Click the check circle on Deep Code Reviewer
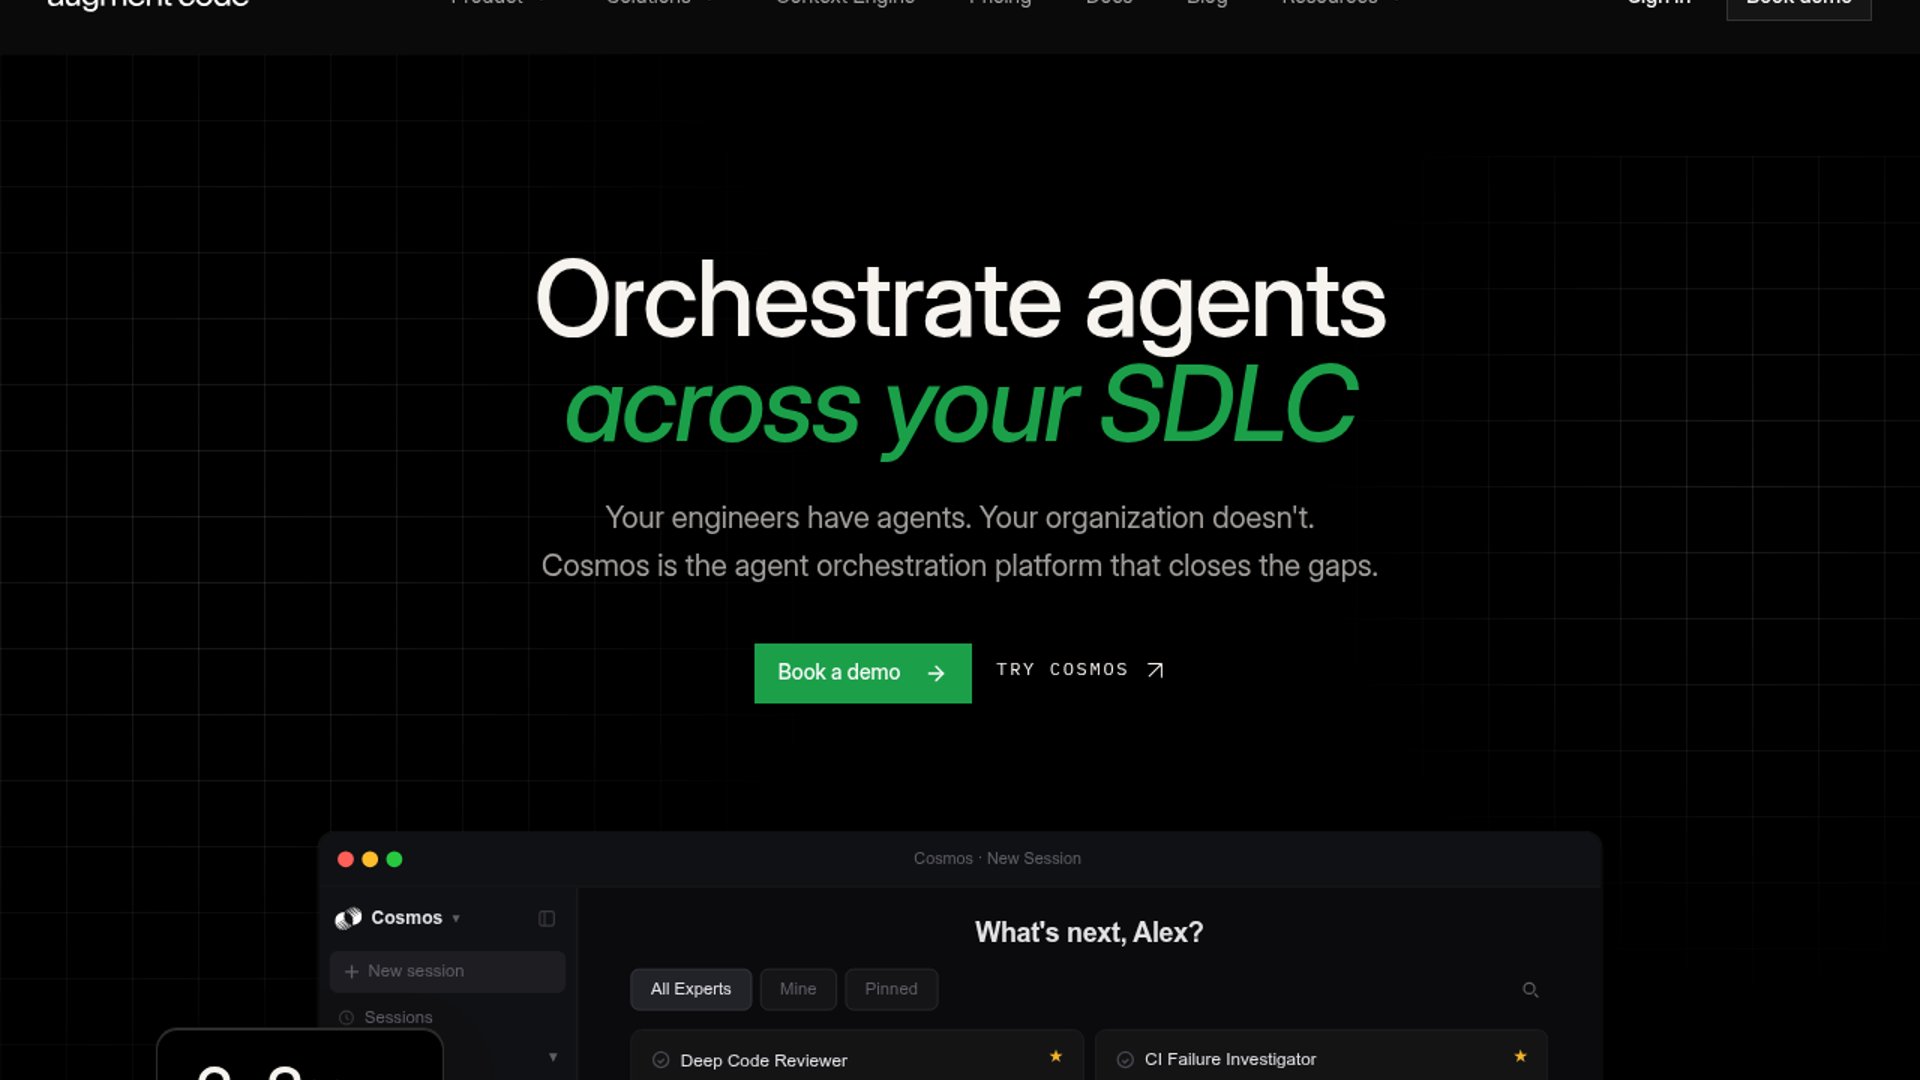 (661, 1060)
